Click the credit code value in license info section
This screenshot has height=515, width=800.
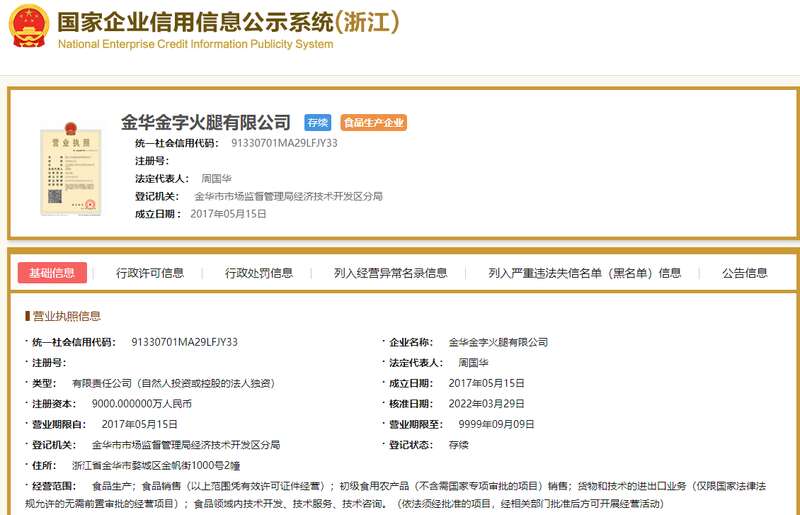(184, 342)
